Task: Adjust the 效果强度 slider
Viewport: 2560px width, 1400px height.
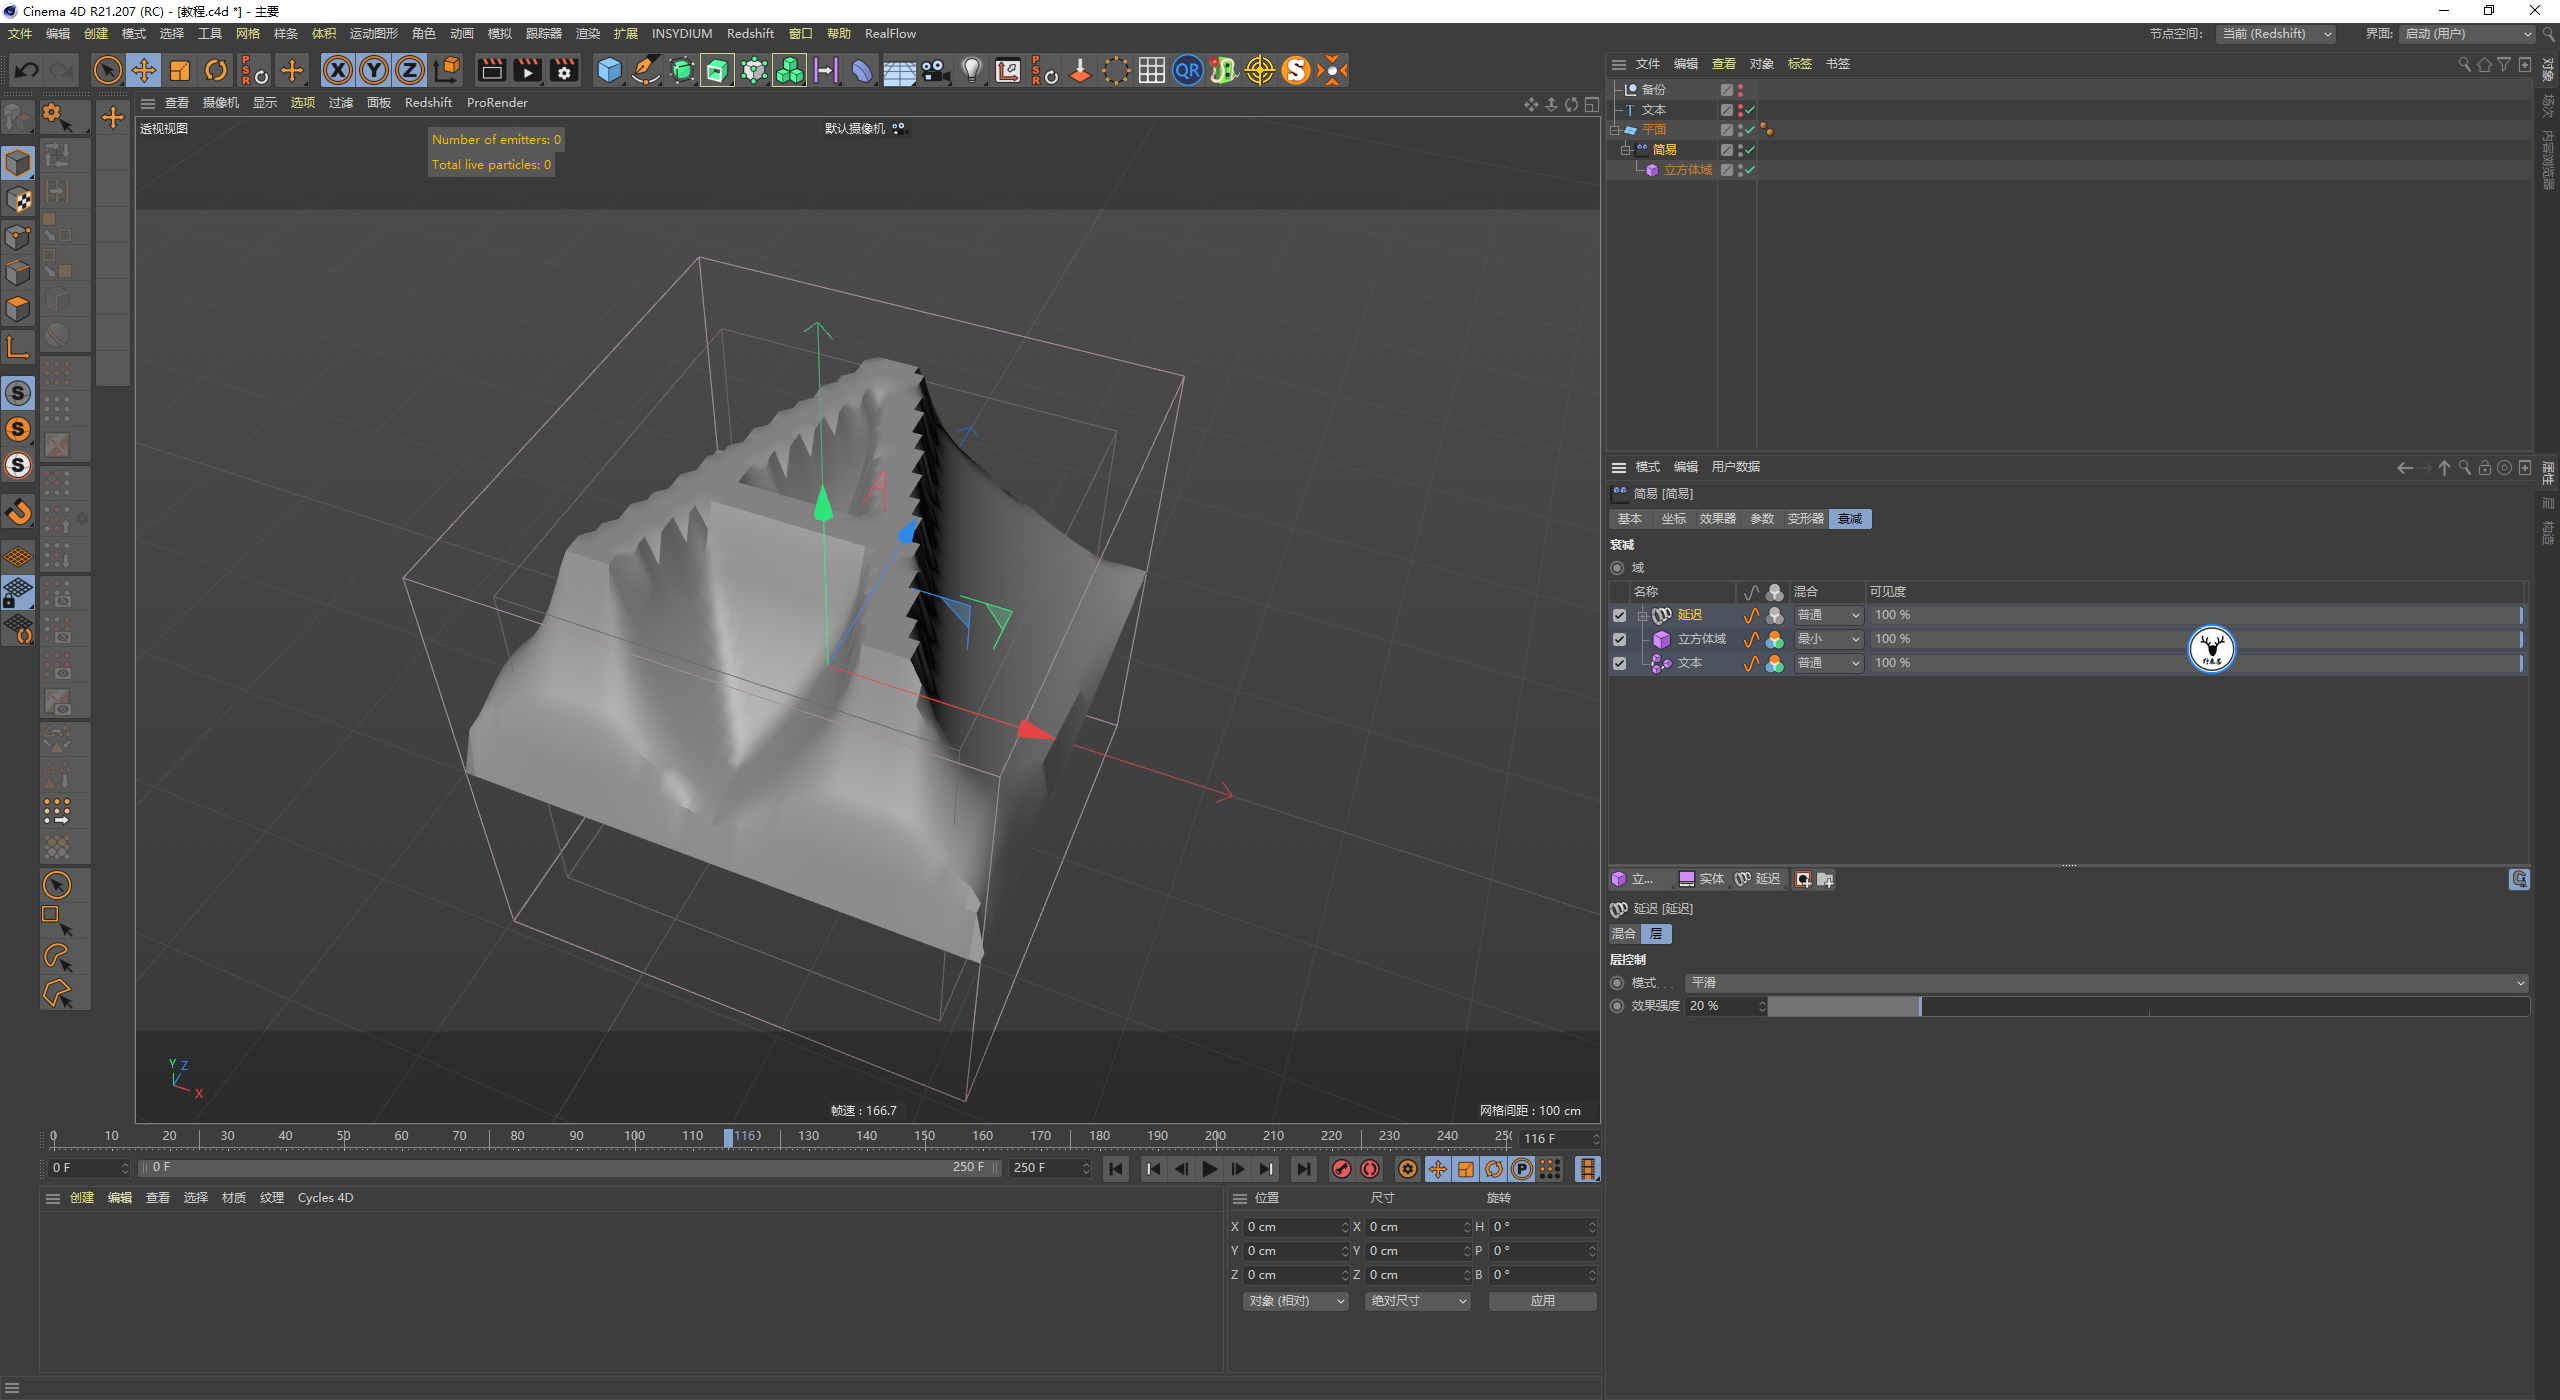Action: pyautogui.click(x=1921, y=1006)
